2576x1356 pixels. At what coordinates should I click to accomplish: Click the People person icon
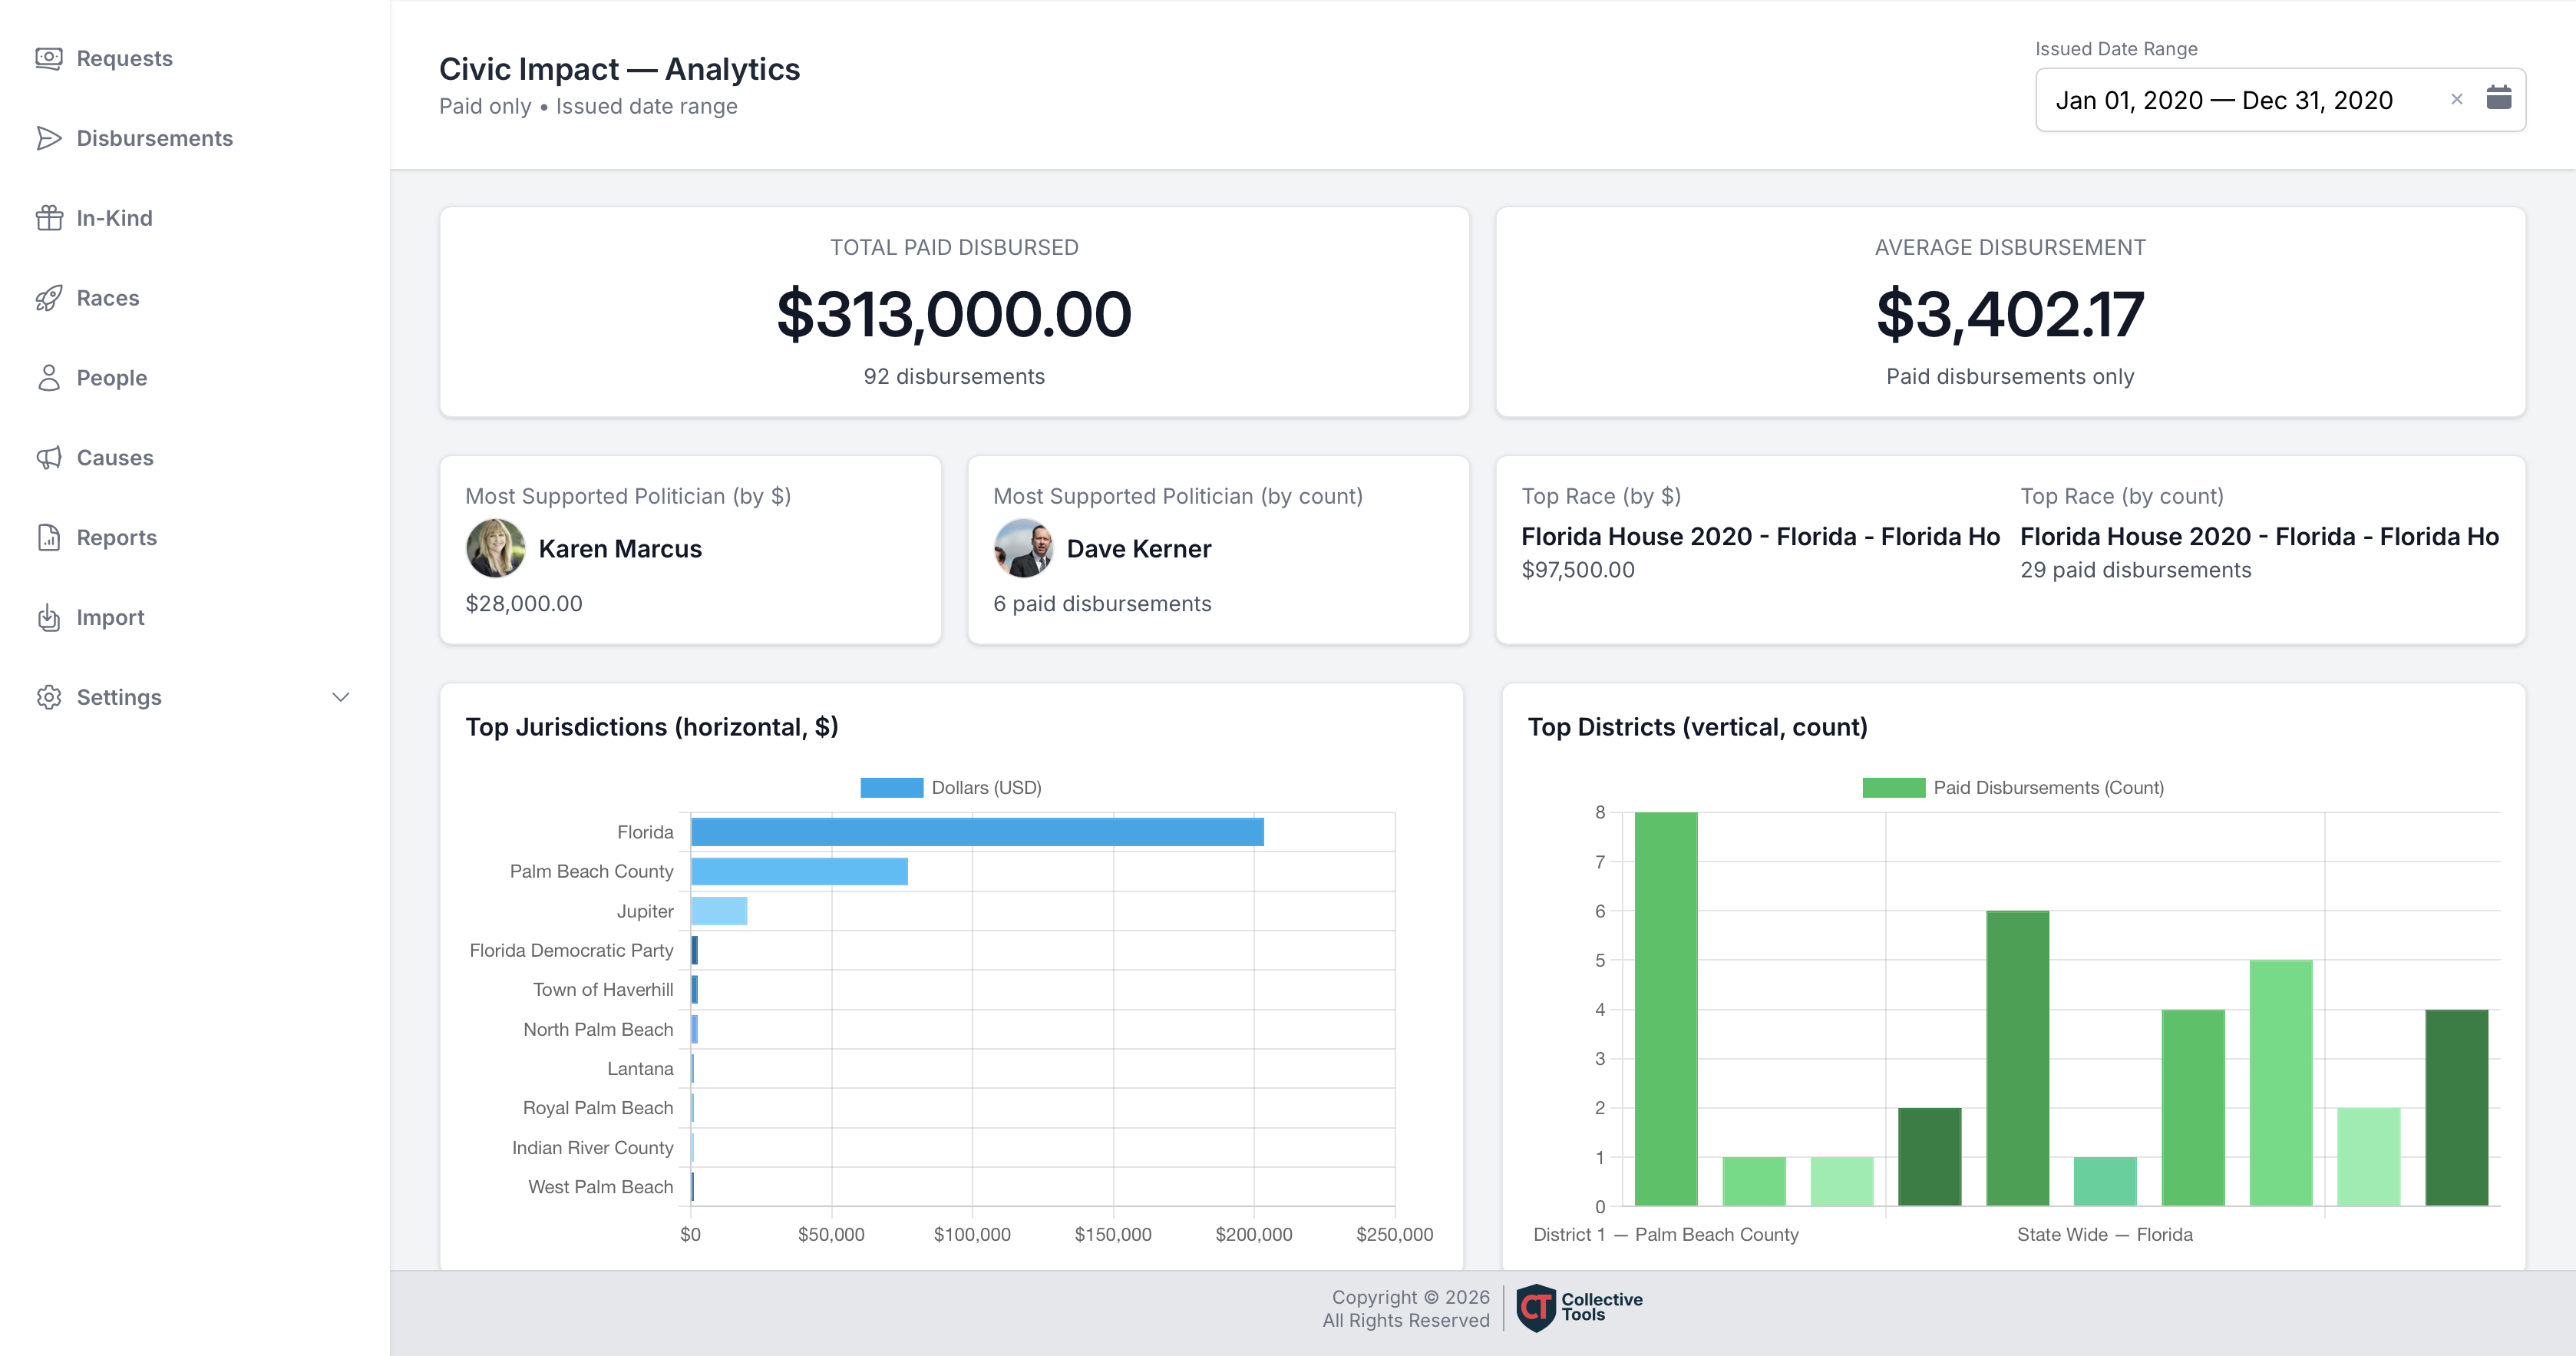click(x=48, y=378)
